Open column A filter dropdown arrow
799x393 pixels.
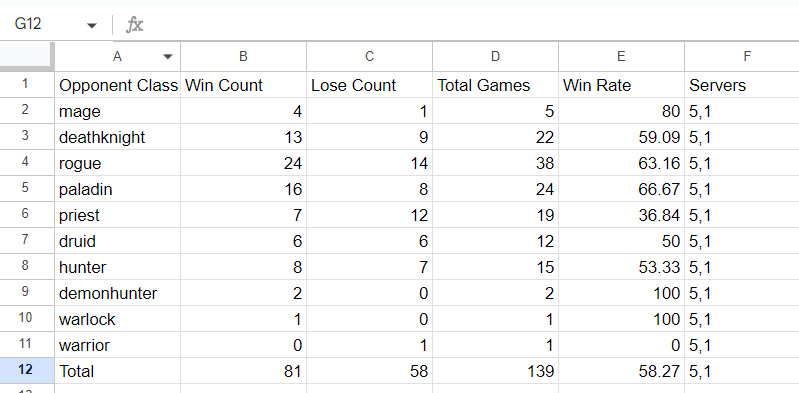click(x=168, y=57)
